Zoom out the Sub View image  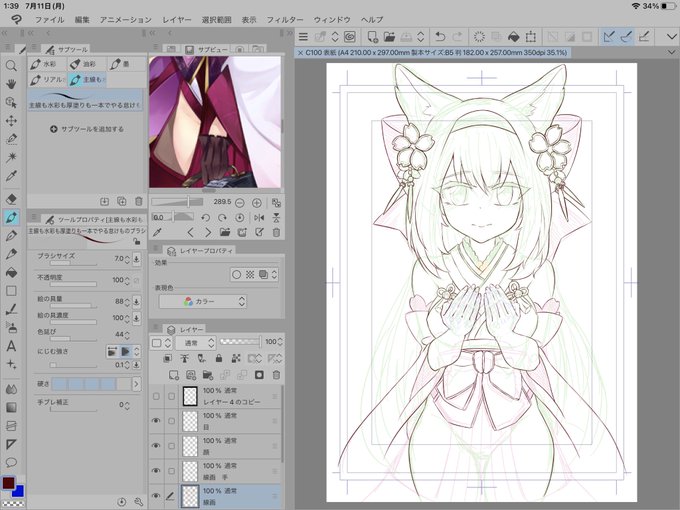coord(239,203)
